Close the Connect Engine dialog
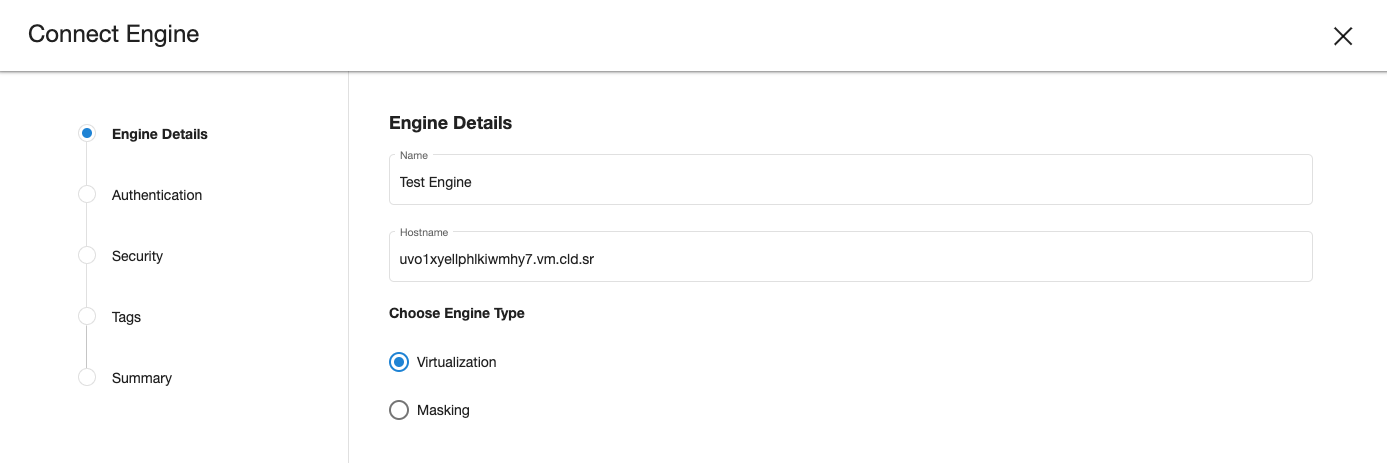1387x463 pixels. point(1343,36)
